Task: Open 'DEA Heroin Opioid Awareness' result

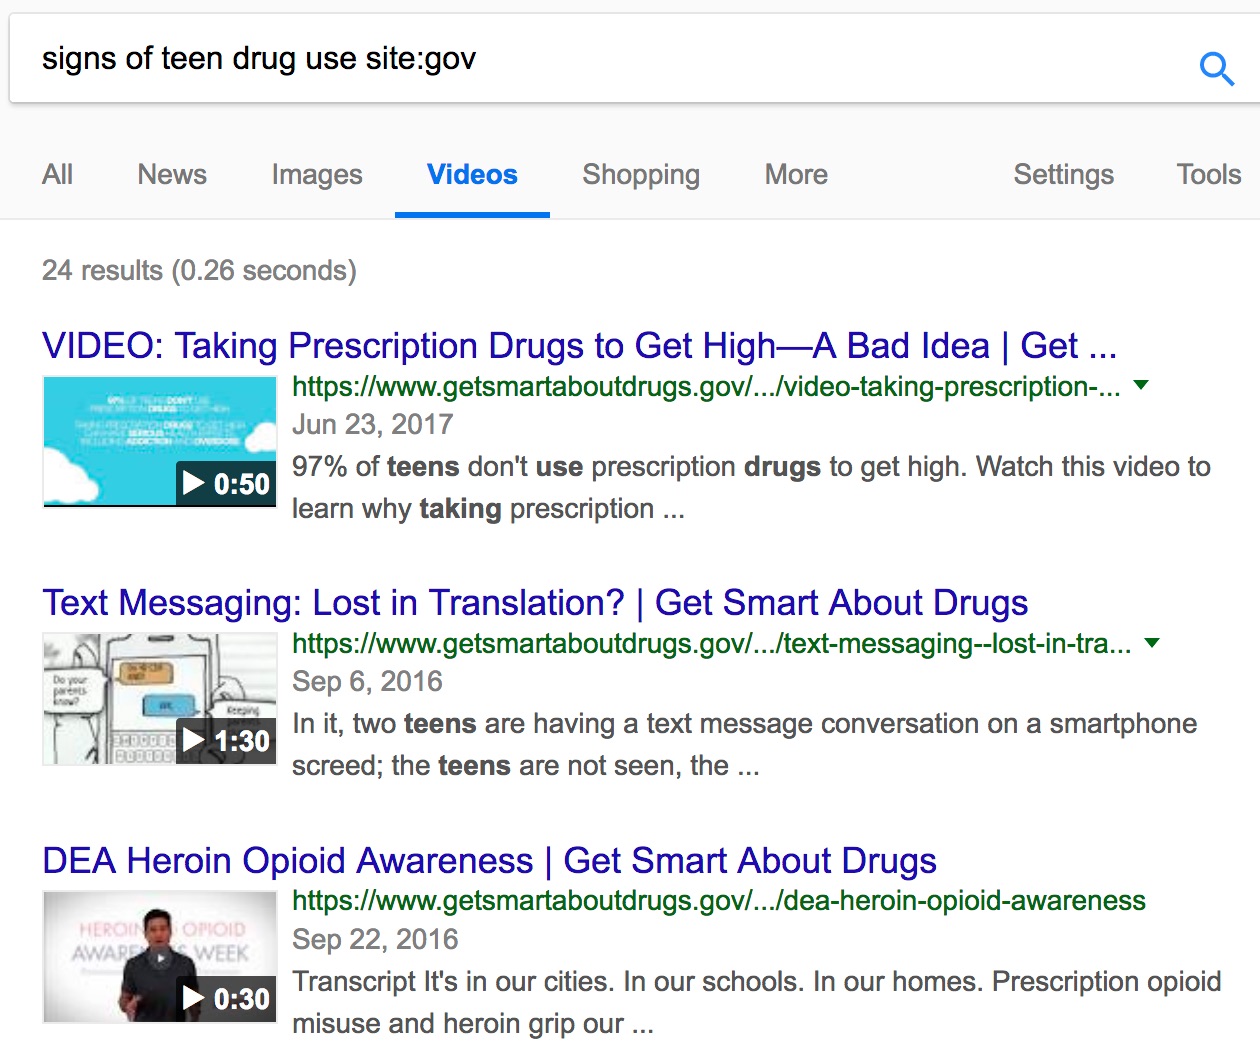Action: (489, 860)
